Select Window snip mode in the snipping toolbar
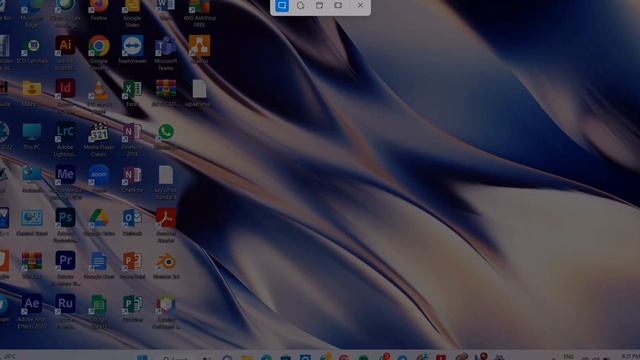 [x=319, y=6]
